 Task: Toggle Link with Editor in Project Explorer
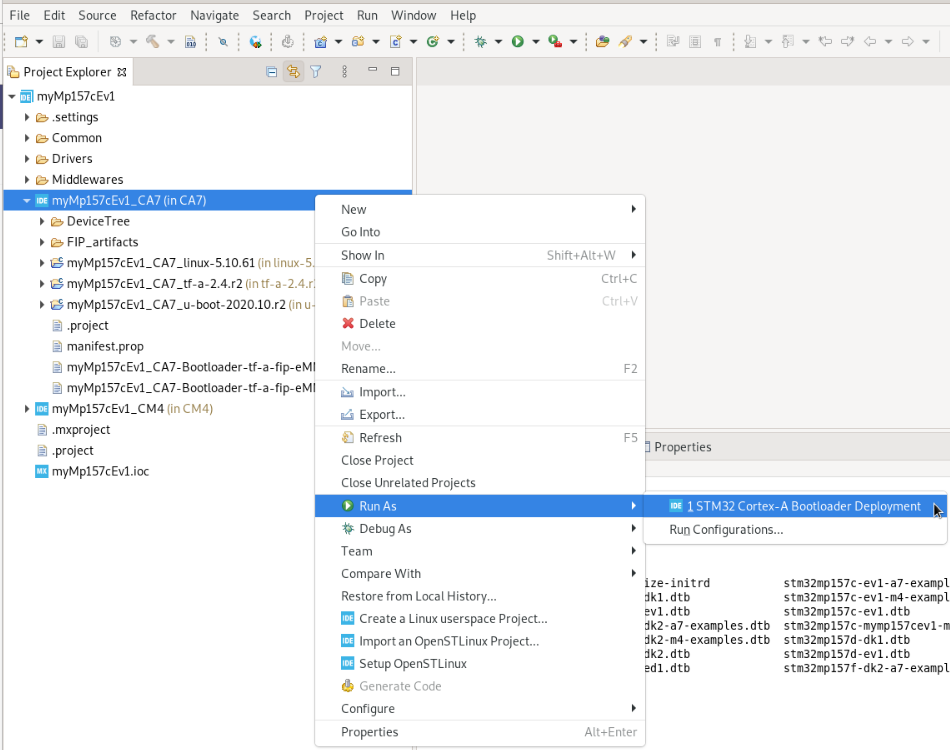coord(293,72)
